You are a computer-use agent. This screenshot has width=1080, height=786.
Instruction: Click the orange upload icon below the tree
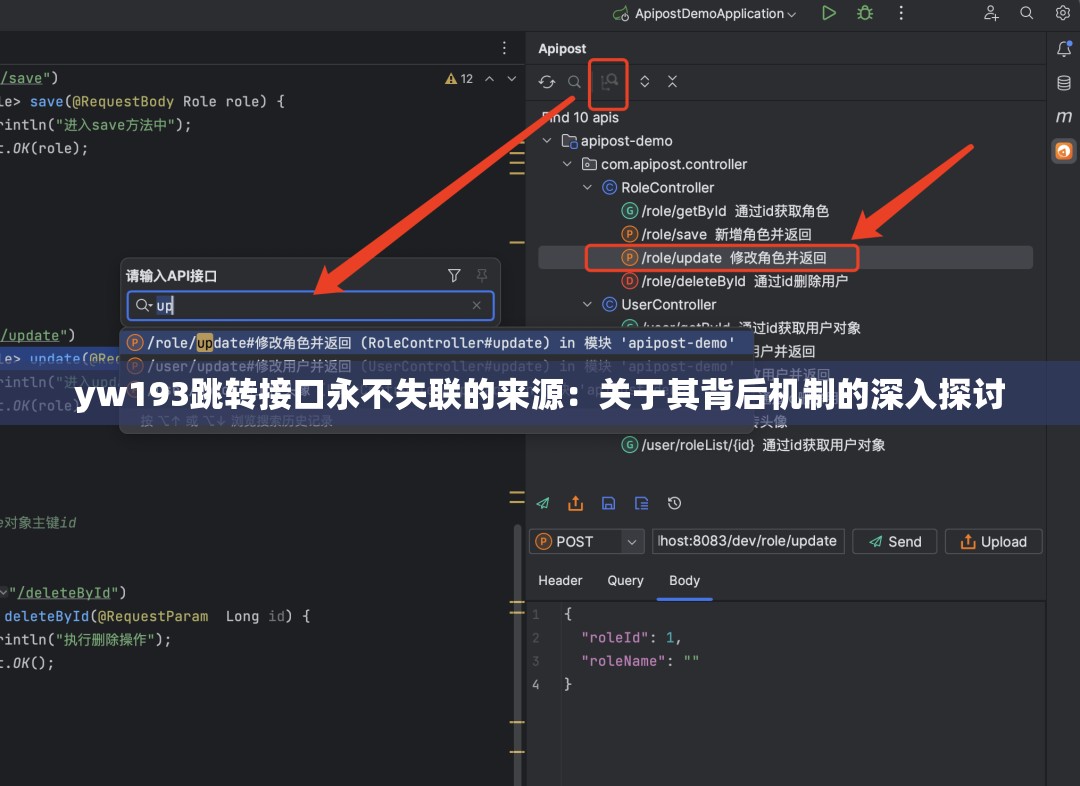[575, 503]
